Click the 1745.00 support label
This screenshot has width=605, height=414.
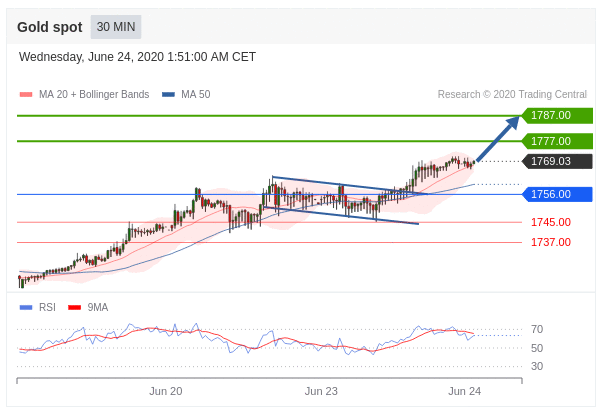(x=551, y=222)
